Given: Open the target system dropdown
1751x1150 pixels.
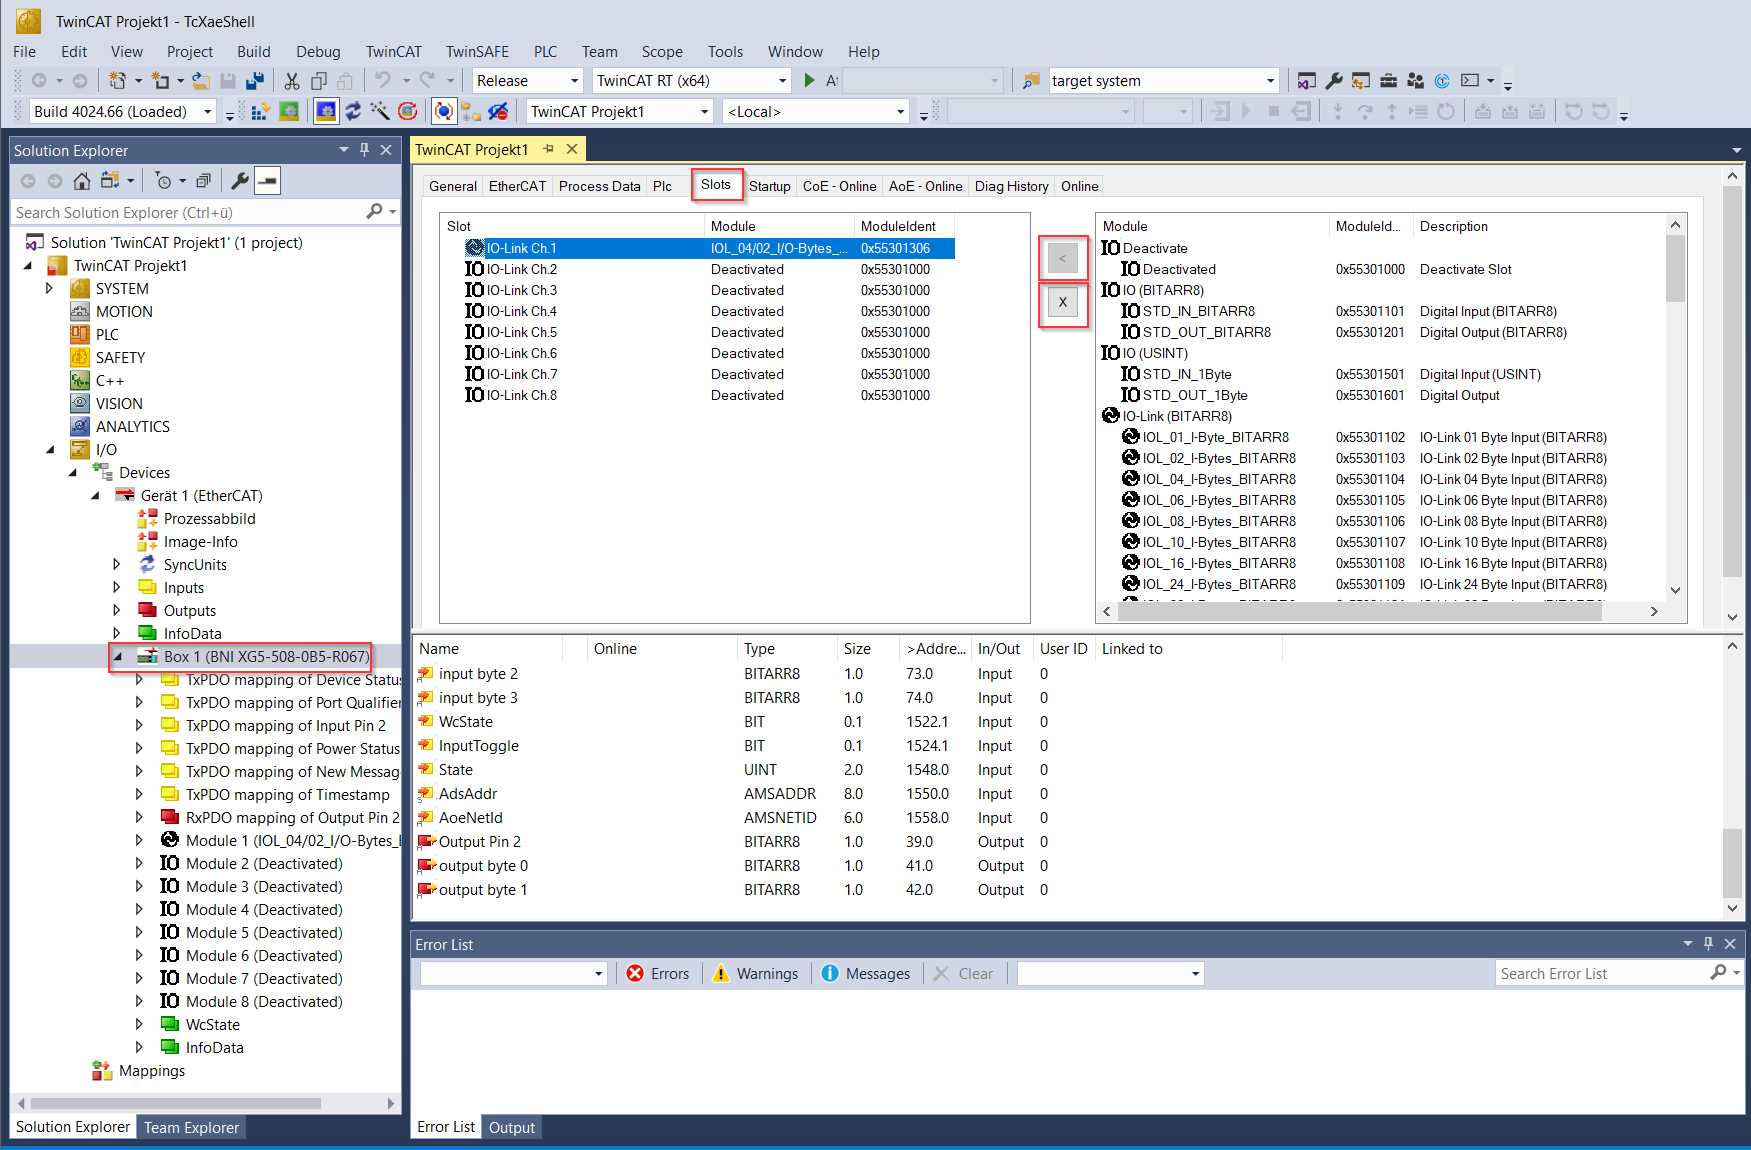Looking at the screenshot, I should [1163, 81].
